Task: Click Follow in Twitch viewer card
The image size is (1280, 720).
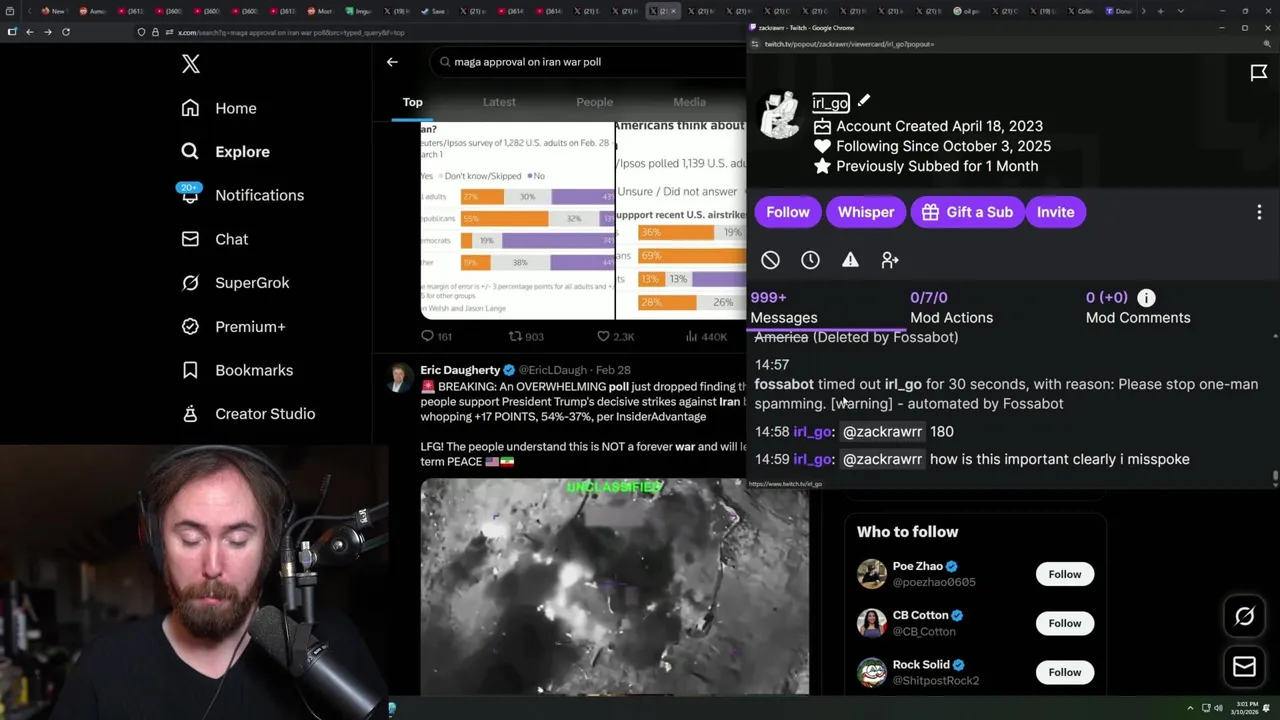Action: click(788, 212)
